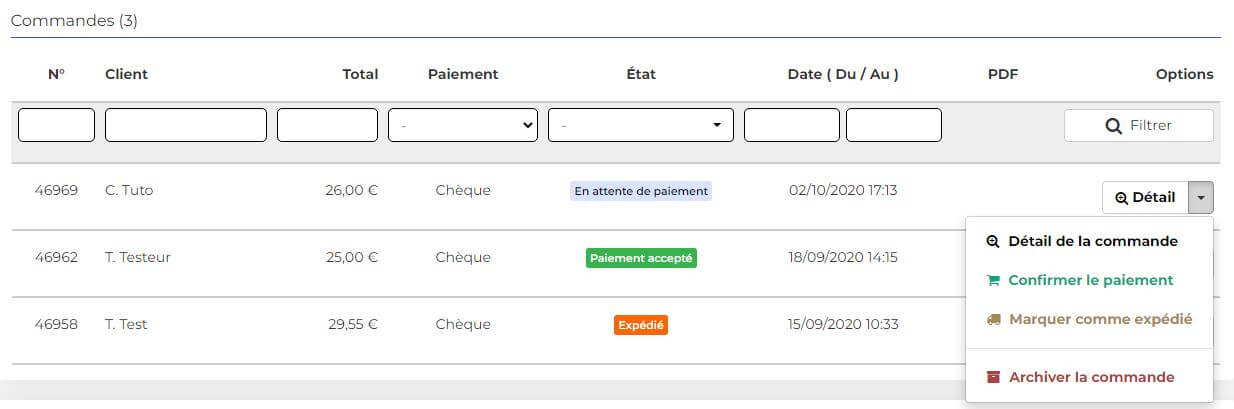Choose Confirmer le paiement from menu
1234x409 pixels.
[x=1089, y=280]
